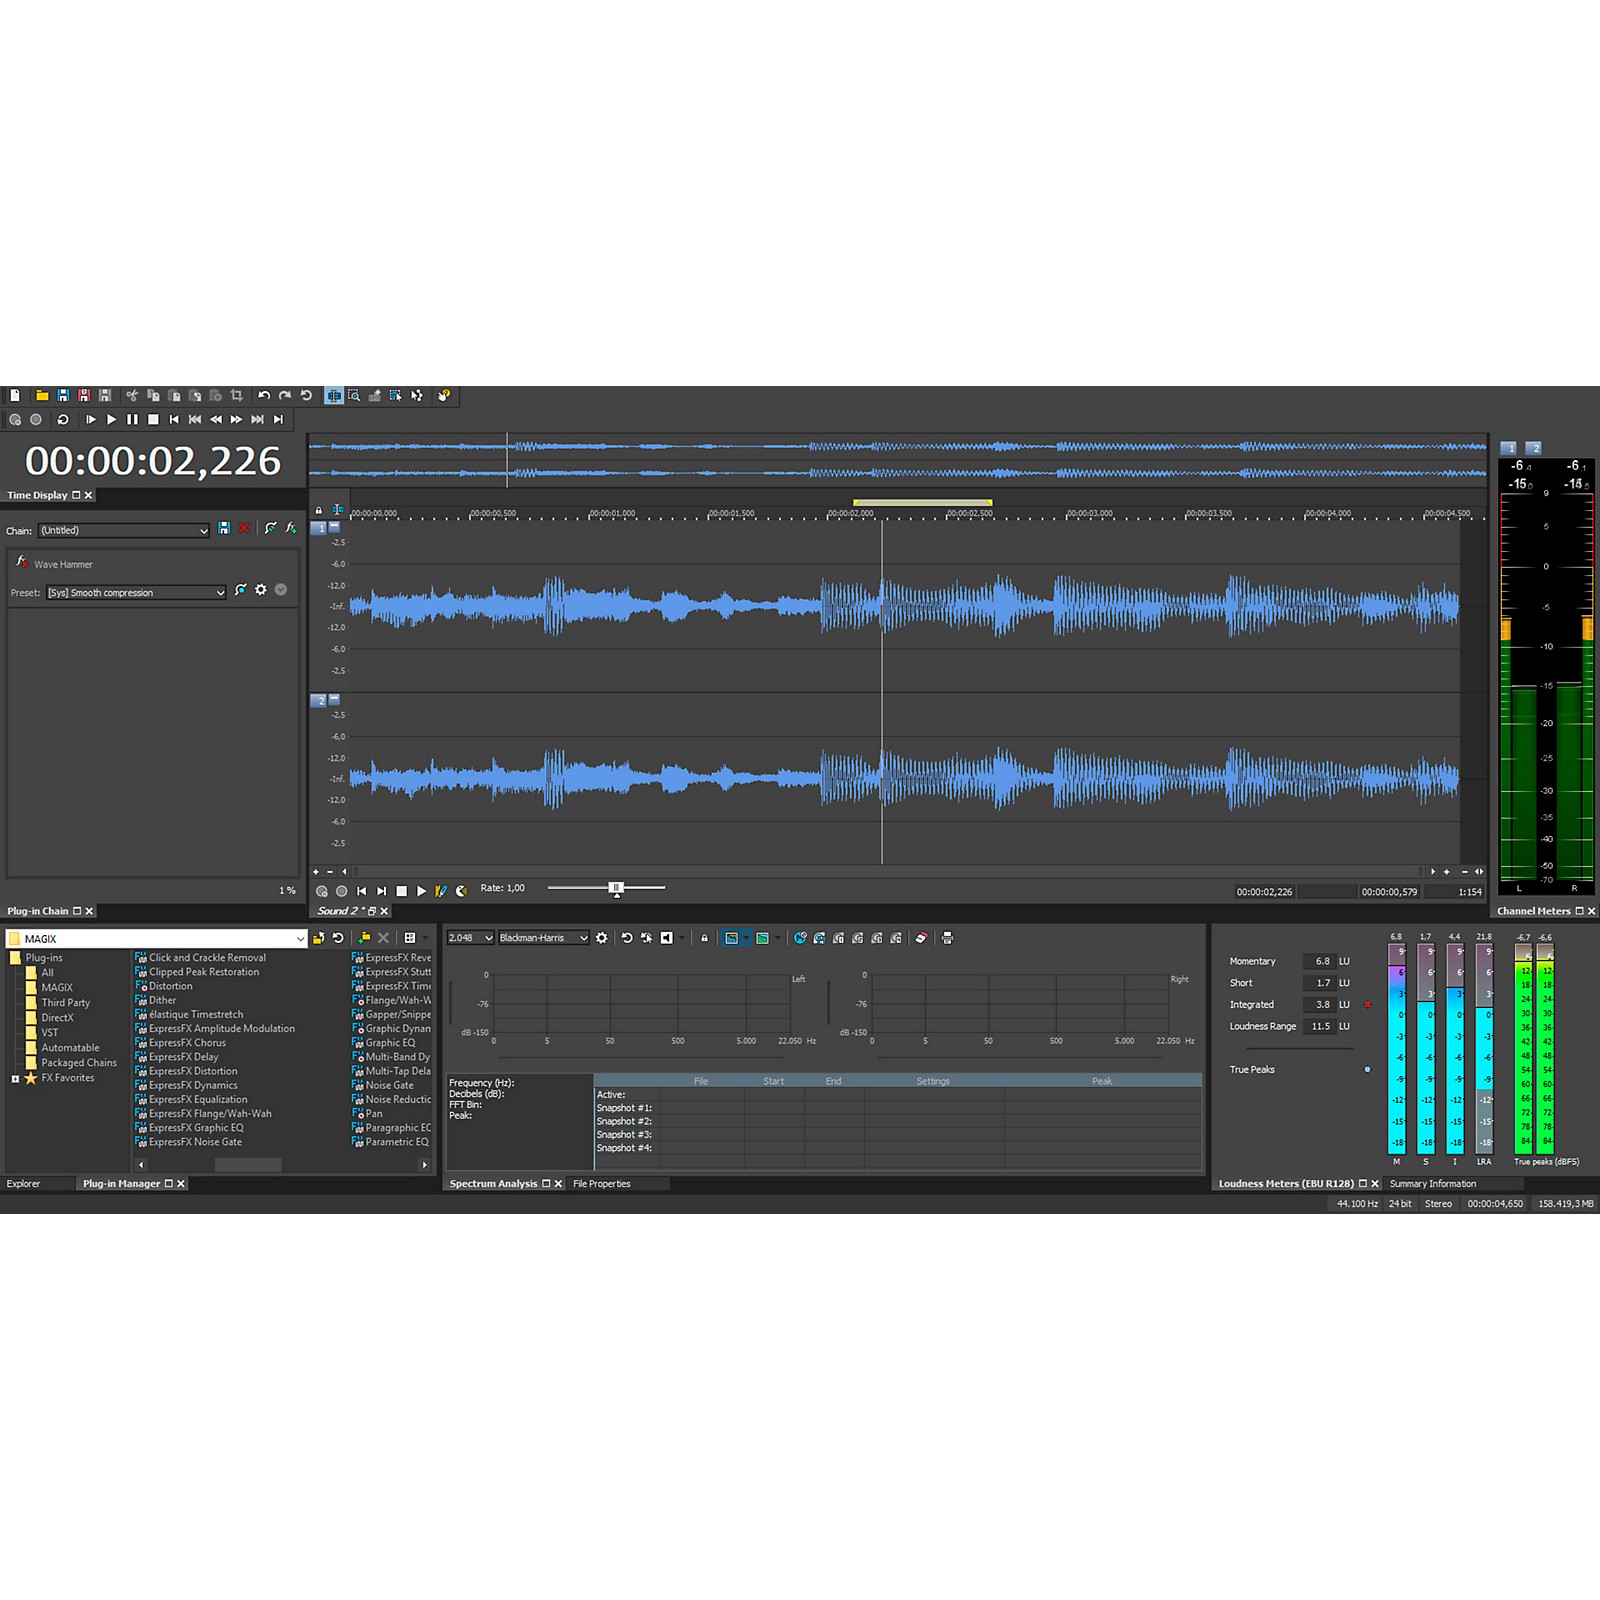Save the plug-in chain preset
The width and height of the screenshot is (1600, 1600).
click(224, 528)
